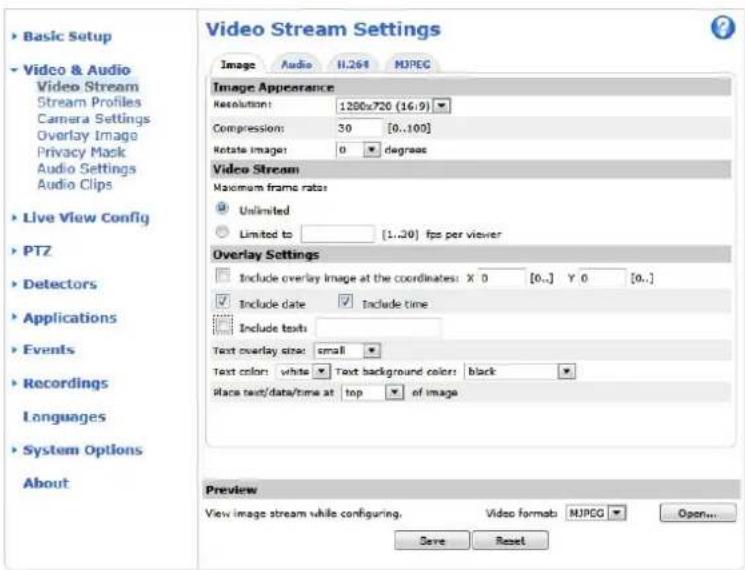This screenshot has width=745, height=570.
Task: Open the Languages page
Action: tap(65, 417)
